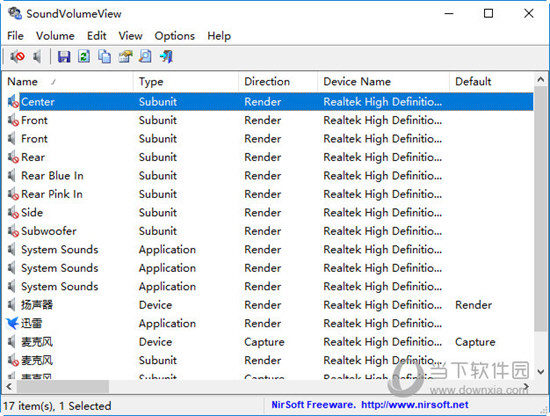Click the horizontal scrollbar left arrow
550x416 pixels.
(9, 387)
